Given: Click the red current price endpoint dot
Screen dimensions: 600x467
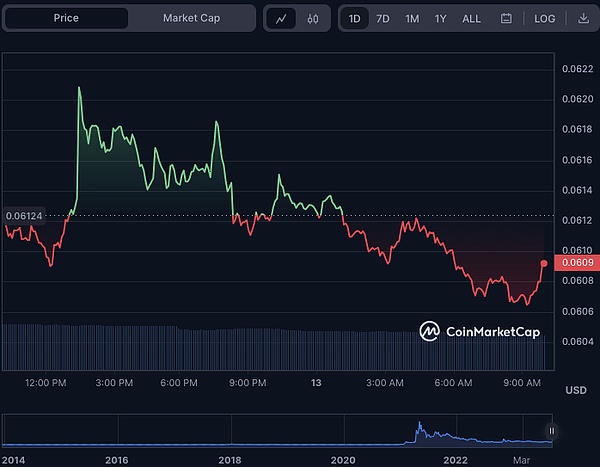Looking at the screenshot, I should [x=544, y=264].
